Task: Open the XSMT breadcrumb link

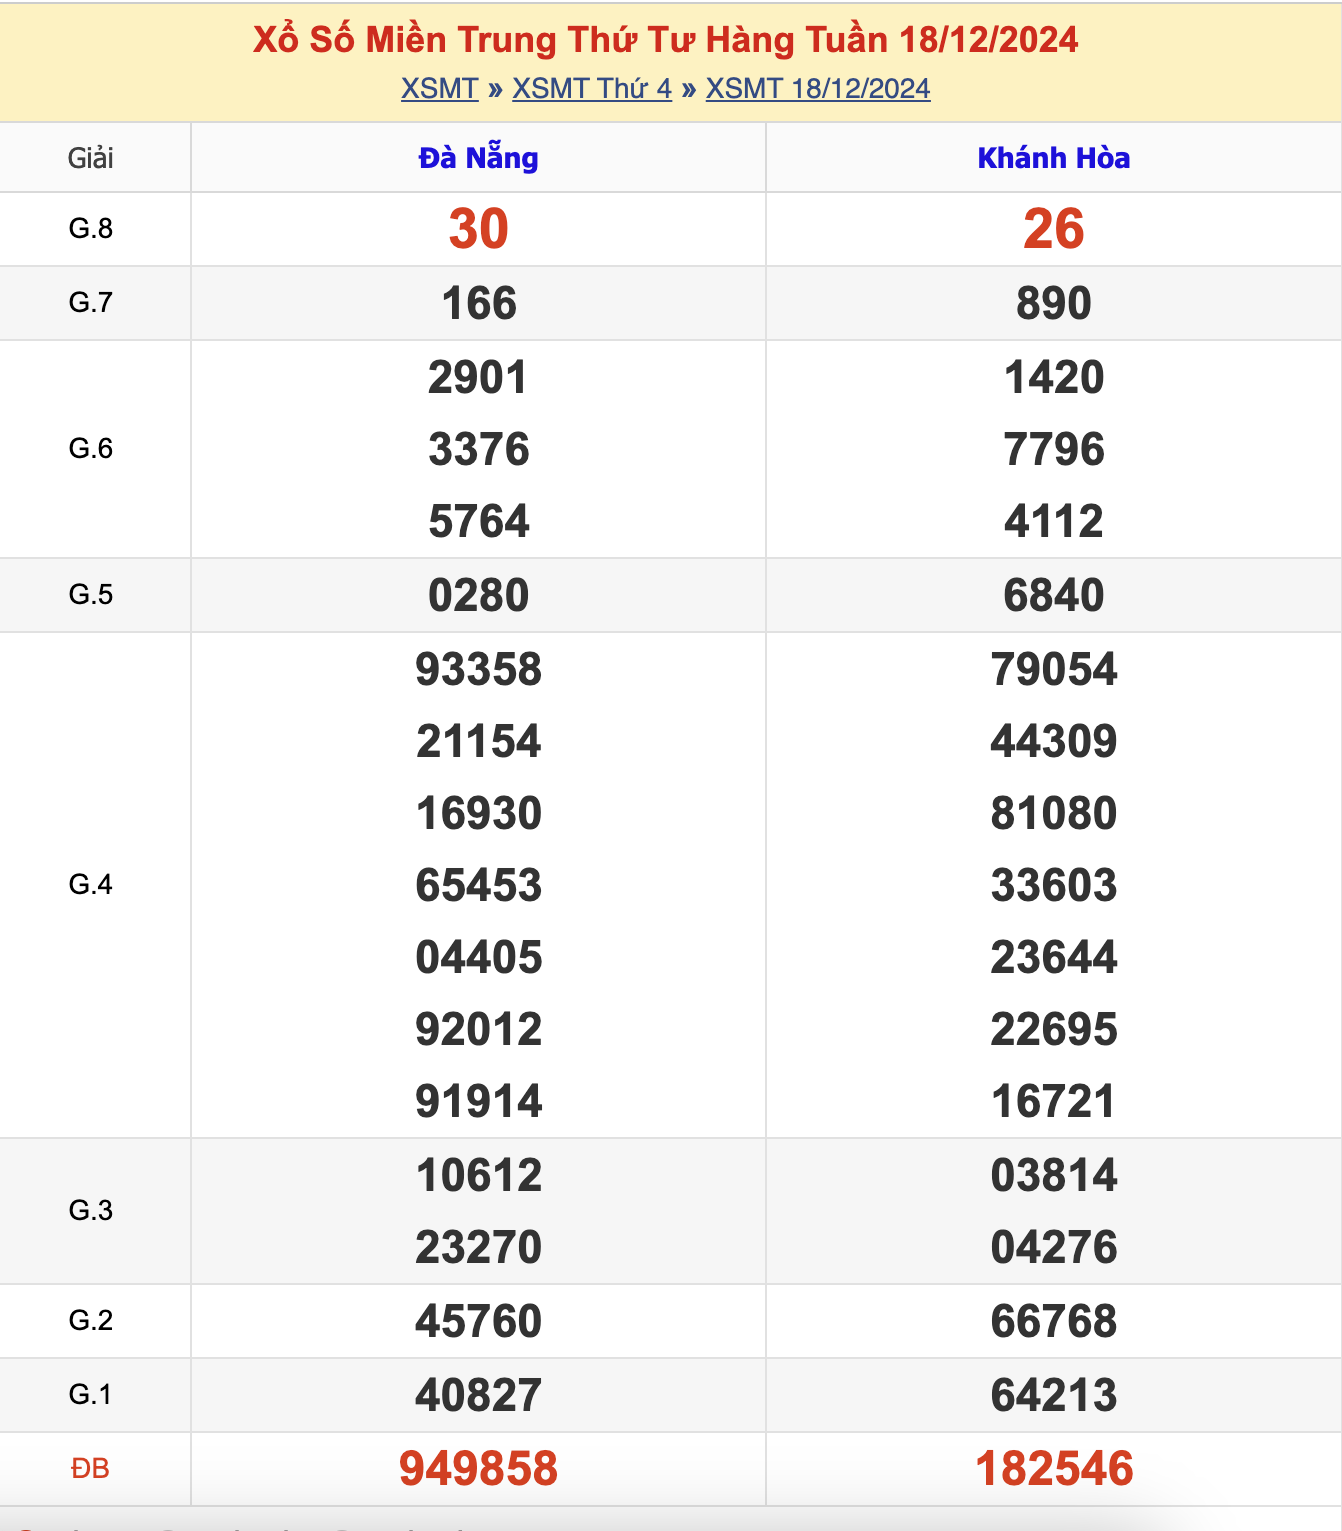Action: (x=440, y=88)
